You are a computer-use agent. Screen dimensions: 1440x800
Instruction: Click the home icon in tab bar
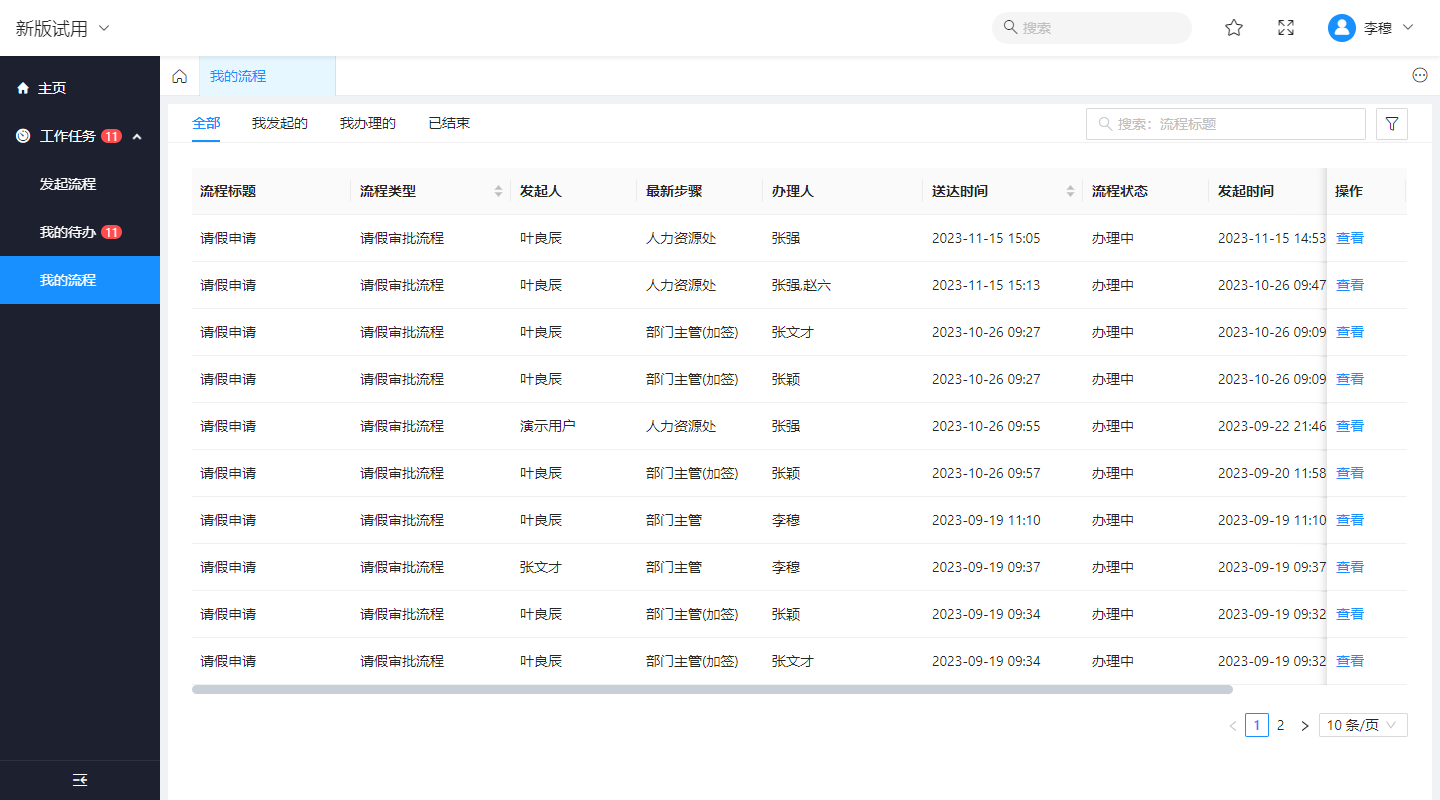[180, 76]
